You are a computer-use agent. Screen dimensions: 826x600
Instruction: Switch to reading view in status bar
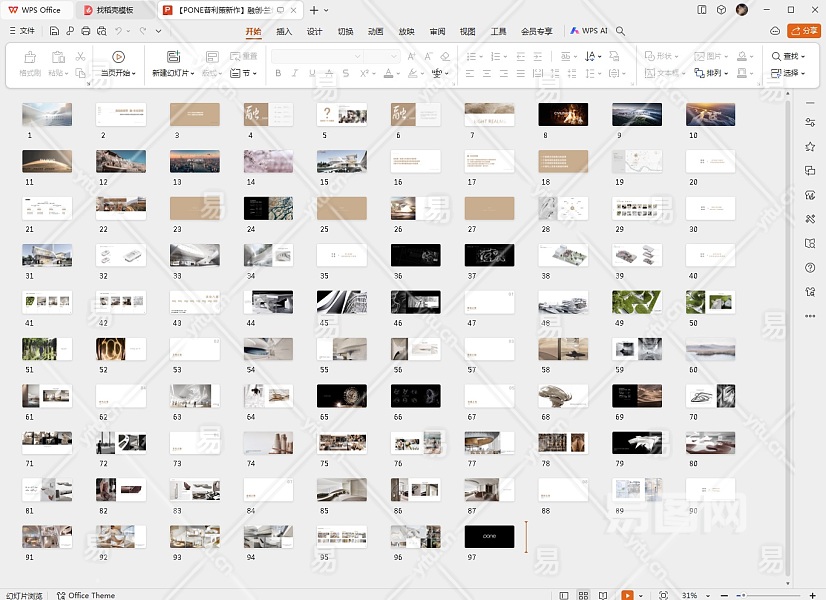pos(604,595)
